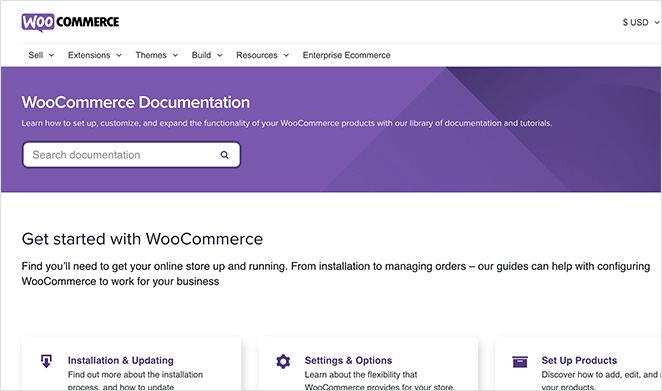Expand the Themes menu chevron
The image size is (662, 391).
pos(175,55)
